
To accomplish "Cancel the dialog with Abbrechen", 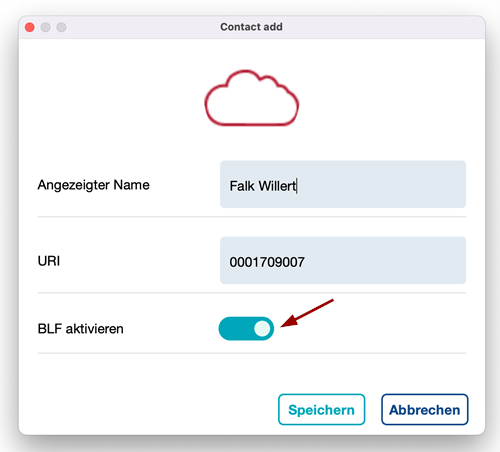I will coord(425,410).
